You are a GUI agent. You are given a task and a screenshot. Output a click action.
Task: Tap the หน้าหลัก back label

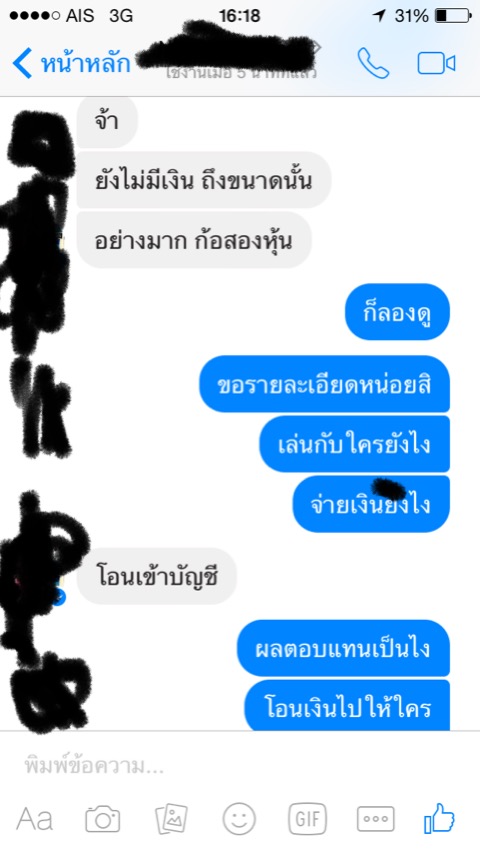(85, 63)
